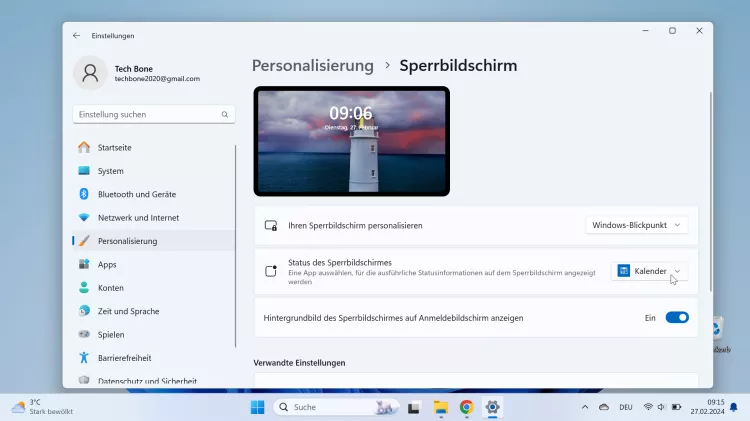Click the Bluetooth icon in sidebar
Image resolution: width=750 pixels, height=421 pixels.
coord(84,194)
